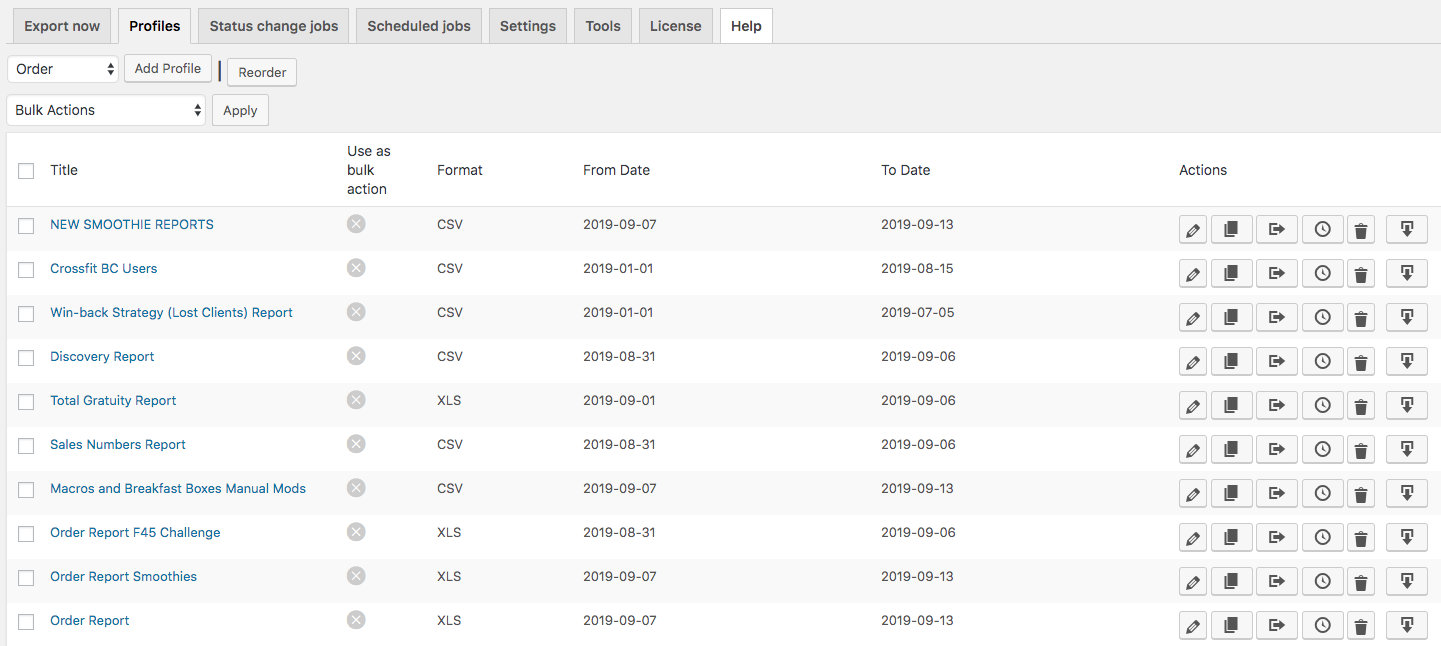The height and width of the screenshot is (646, 1441).
Task: Click the Apply button for bulk actions
Action: tap(240, 110)
